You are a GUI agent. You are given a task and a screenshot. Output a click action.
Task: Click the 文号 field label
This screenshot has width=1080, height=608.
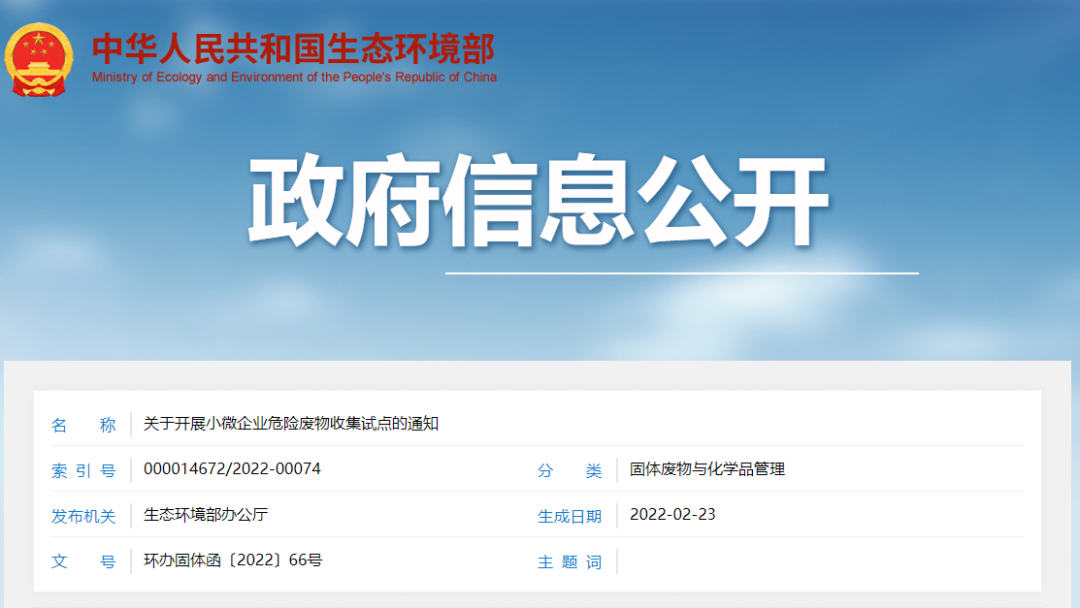(83, 562)
